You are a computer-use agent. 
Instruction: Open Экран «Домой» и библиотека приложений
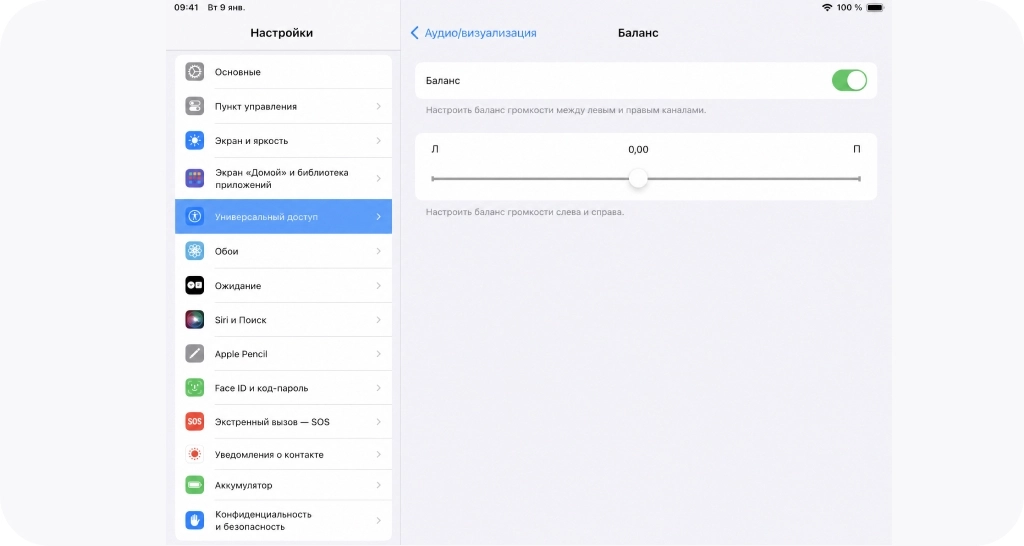[283, 178]
